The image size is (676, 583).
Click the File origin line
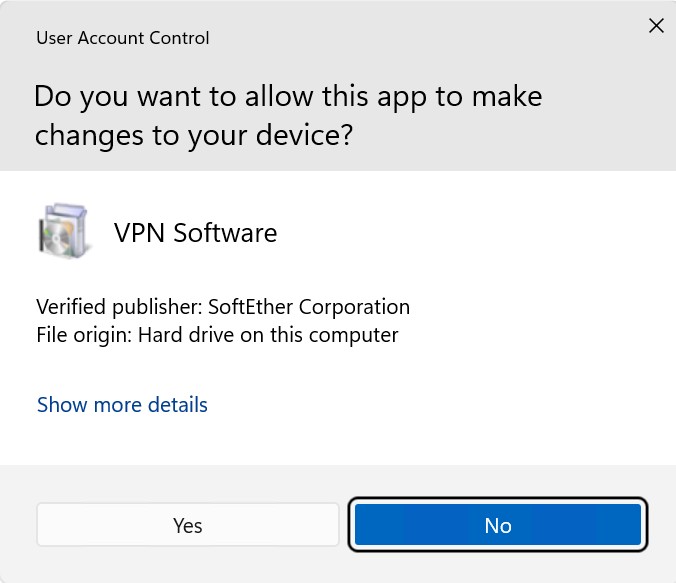tap(217, 335)
